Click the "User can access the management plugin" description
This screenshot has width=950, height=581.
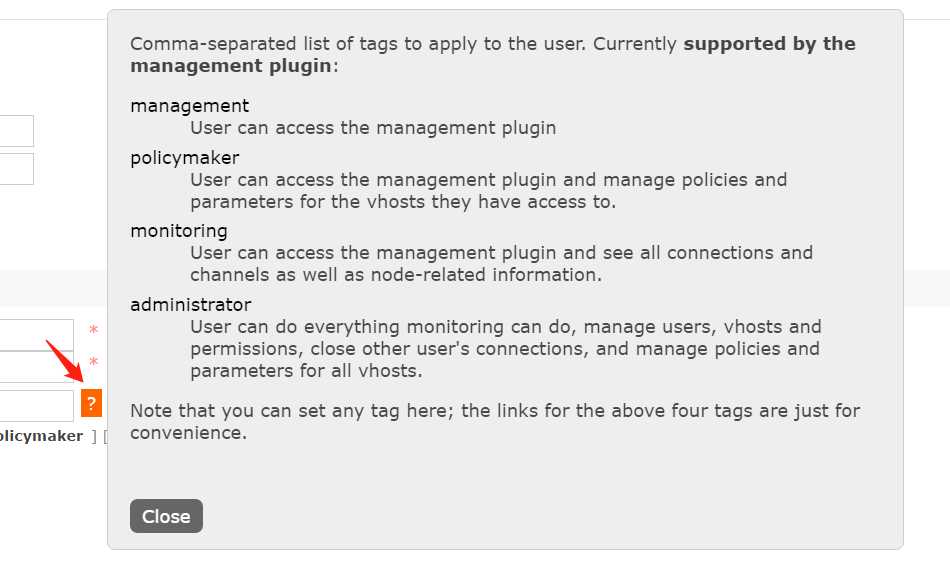coord(373,128)
